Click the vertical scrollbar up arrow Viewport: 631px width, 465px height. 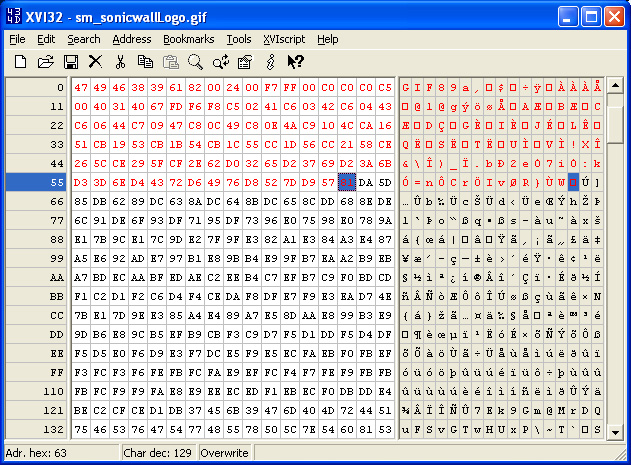tap(616, 86)
